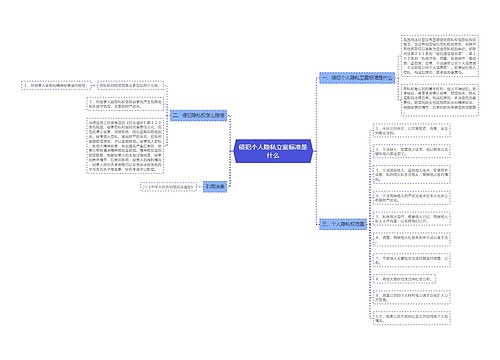Screen dimensions: 500x360
Task: Select the branch 三、个人隐私权范围
Action: 343,224
